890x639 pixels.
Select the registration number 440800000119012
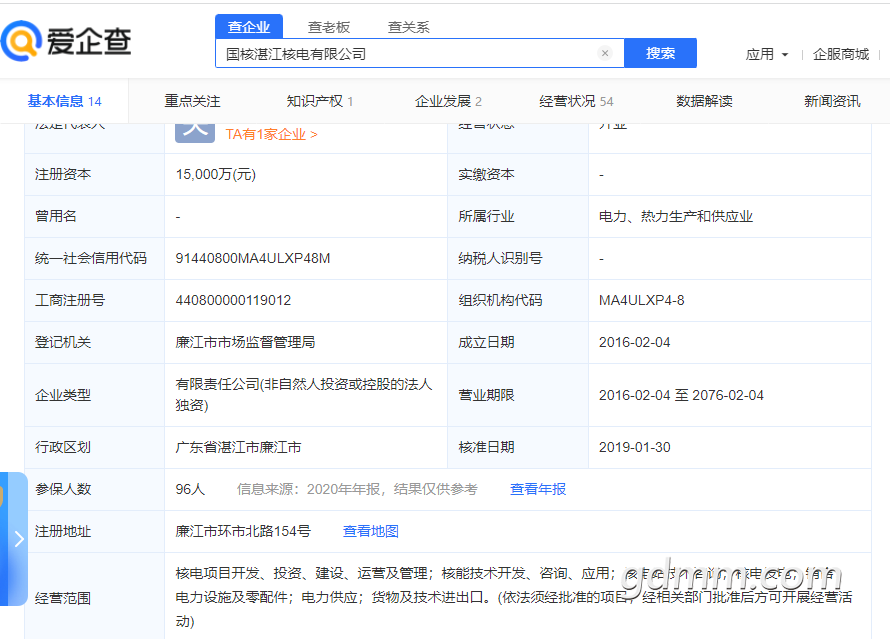point(233,301)
